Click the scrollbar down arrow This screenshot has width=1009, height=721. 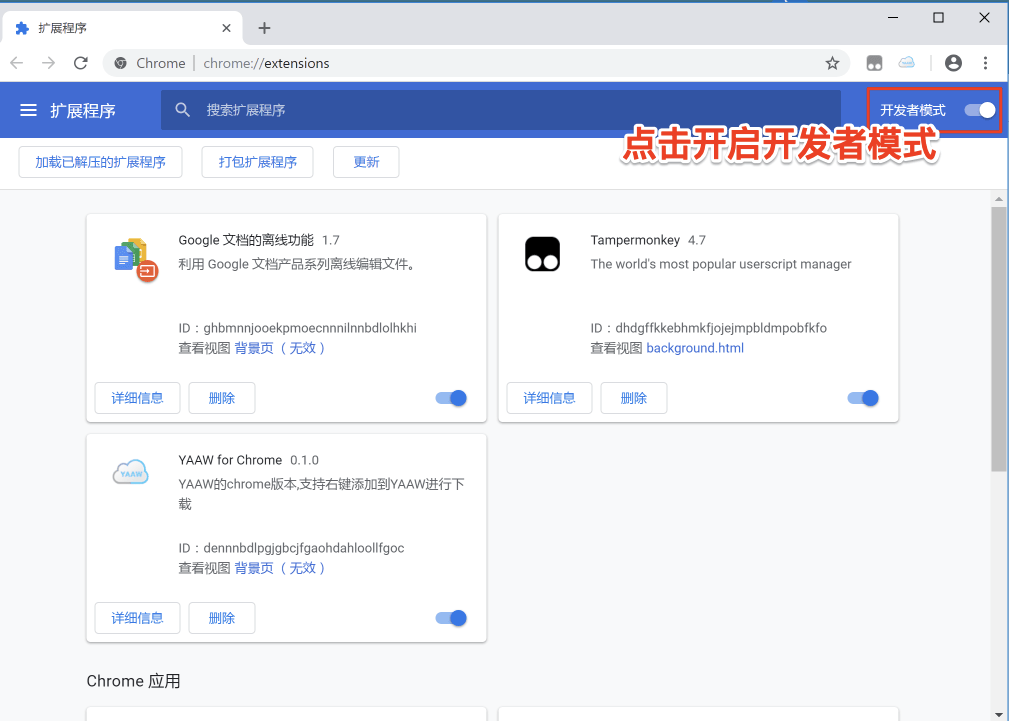(x=998, y=713)
